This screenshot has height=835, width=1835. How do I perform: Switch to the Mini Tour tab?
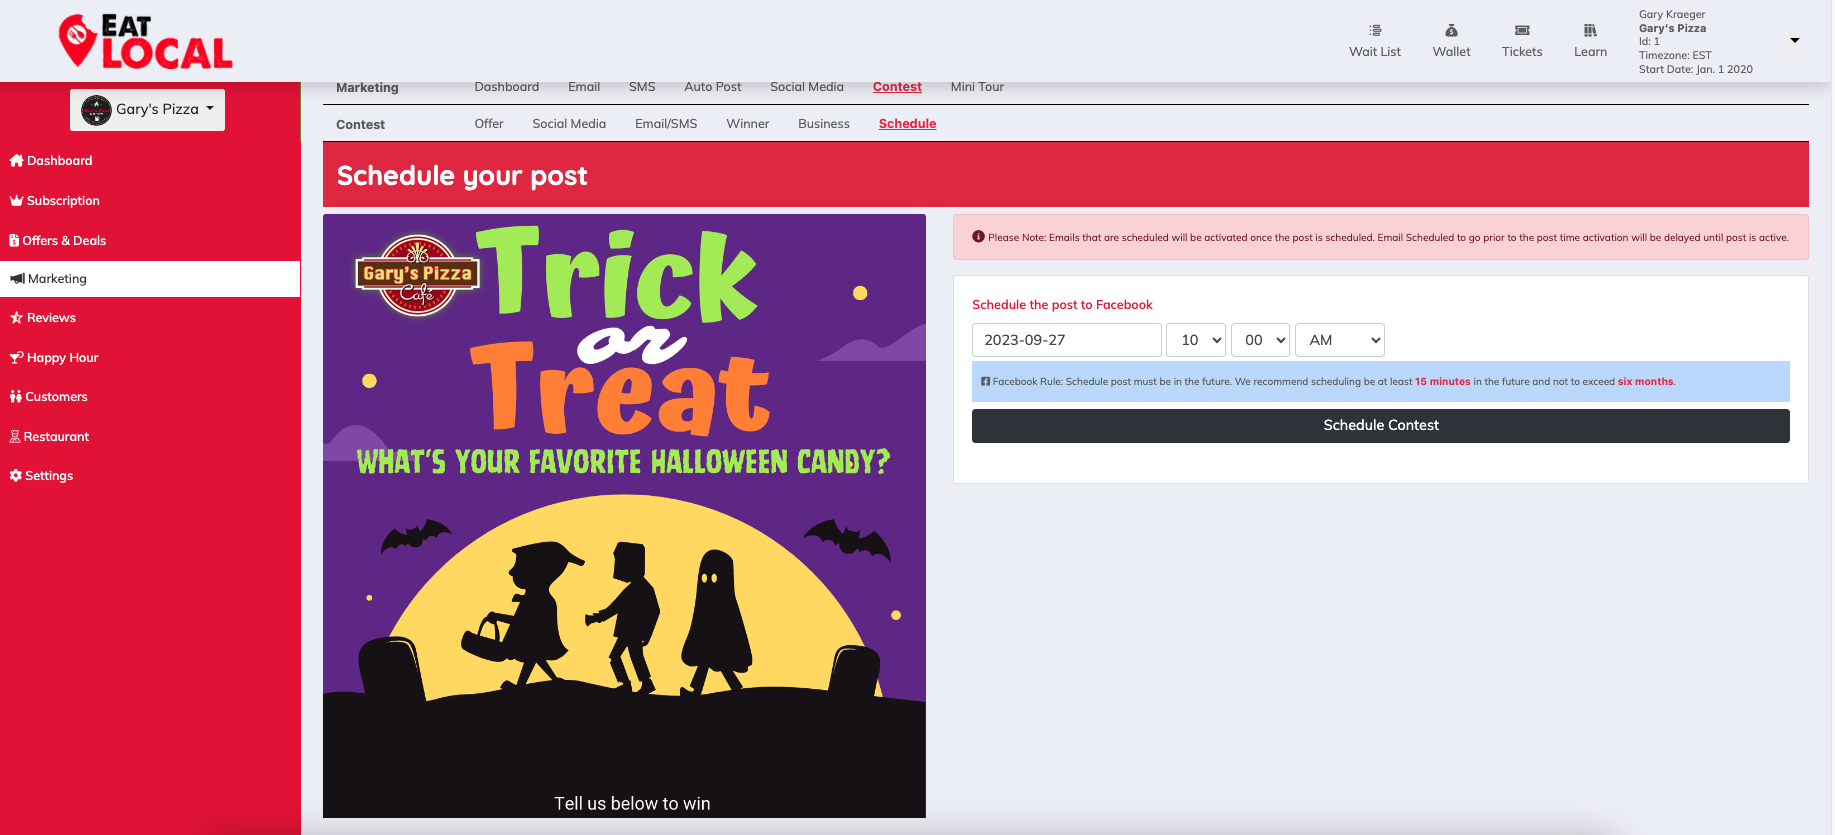coord(977,87)
